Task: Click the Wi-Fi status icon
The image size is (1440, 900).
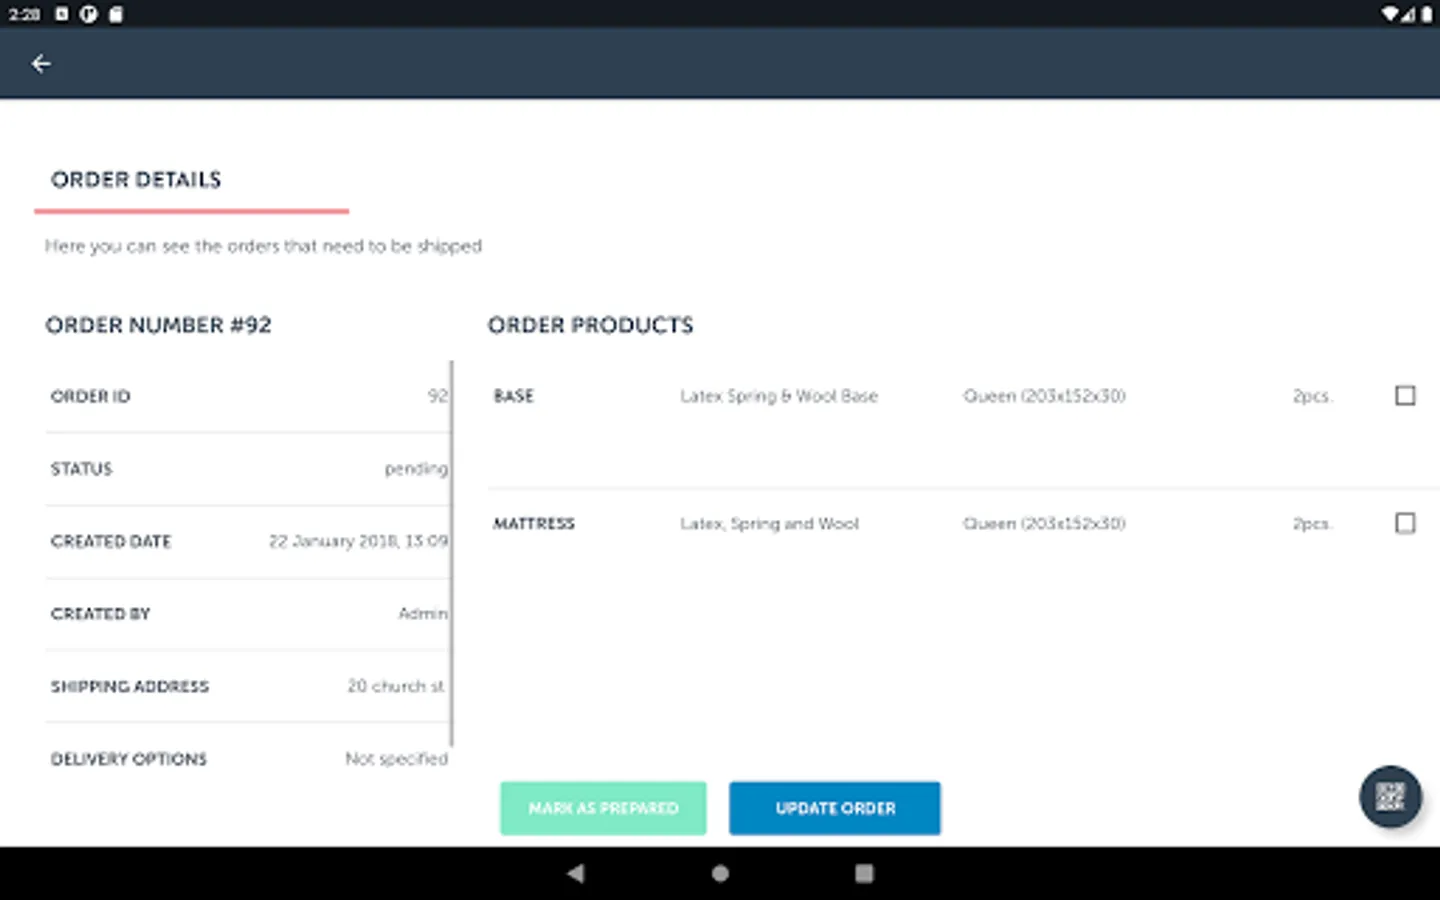Action: coord(1390,14)
